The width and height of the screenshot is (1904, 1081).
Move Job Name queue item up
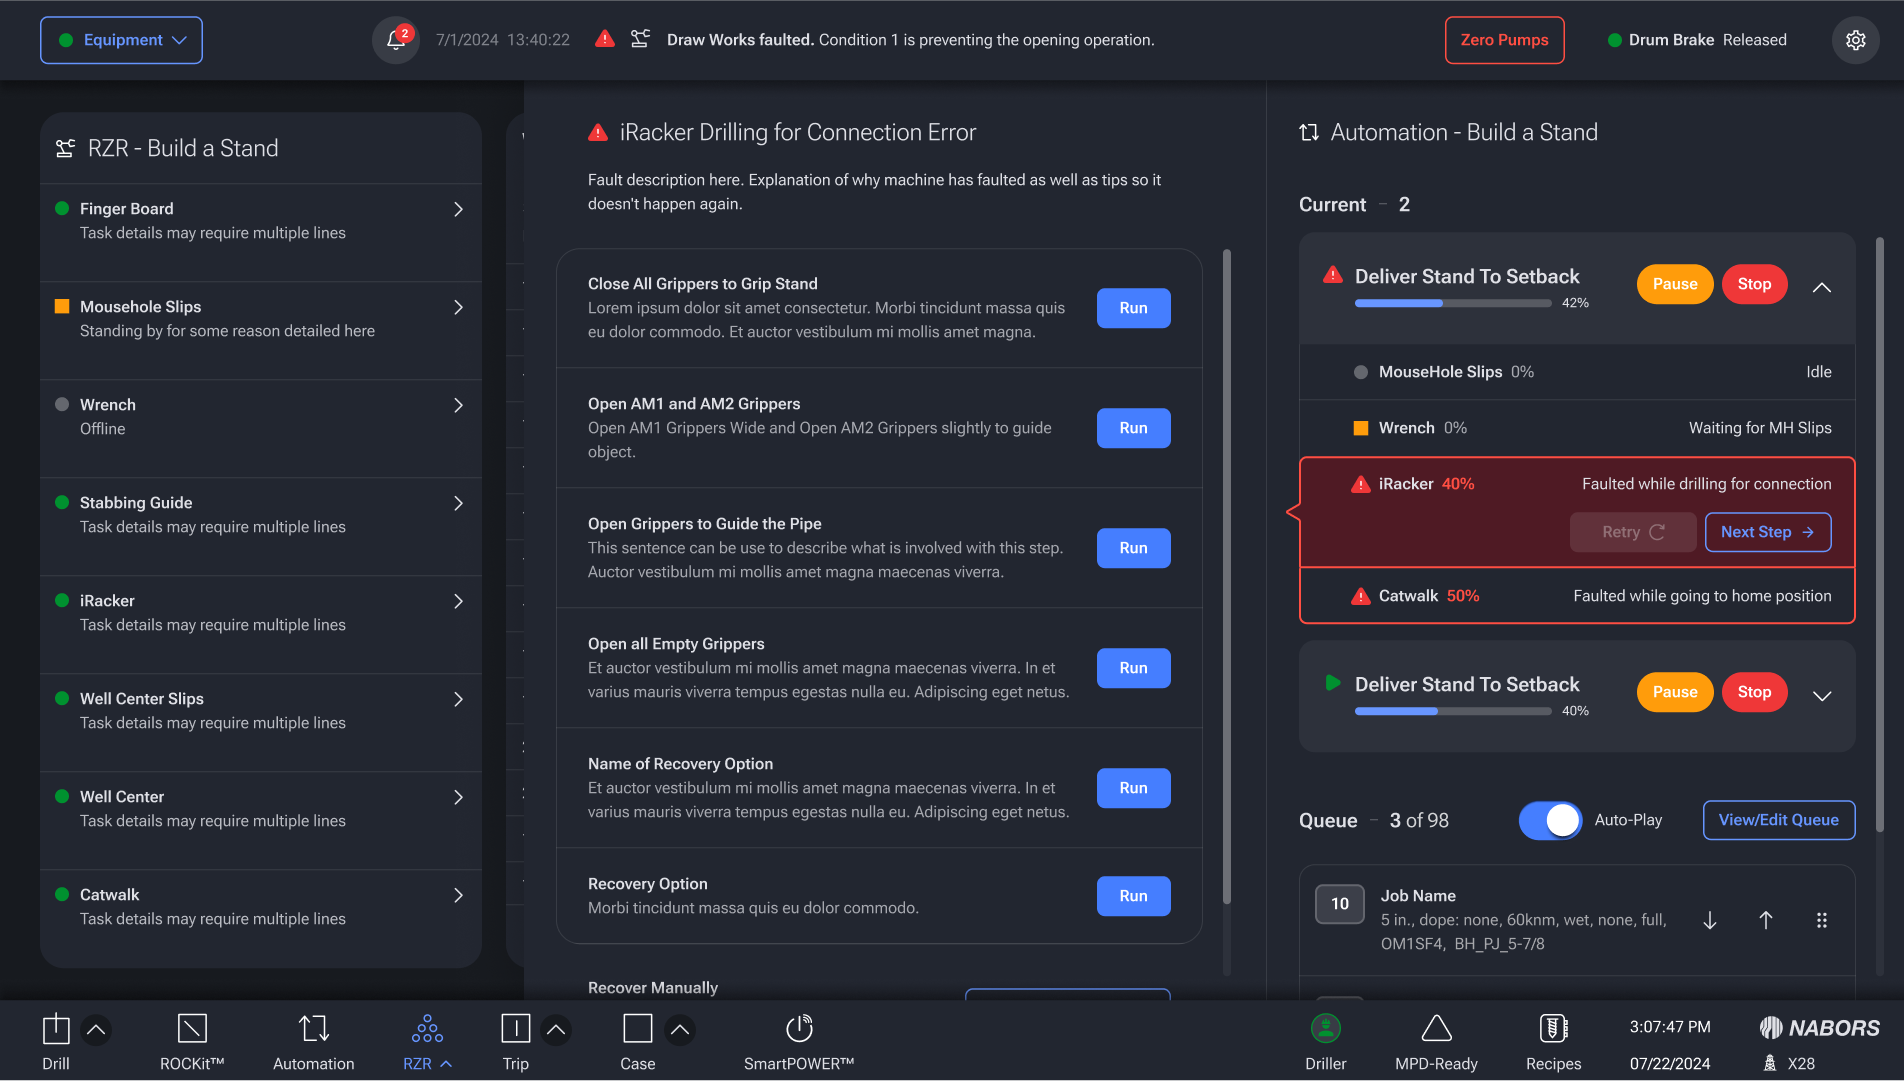pos(1766,920)
